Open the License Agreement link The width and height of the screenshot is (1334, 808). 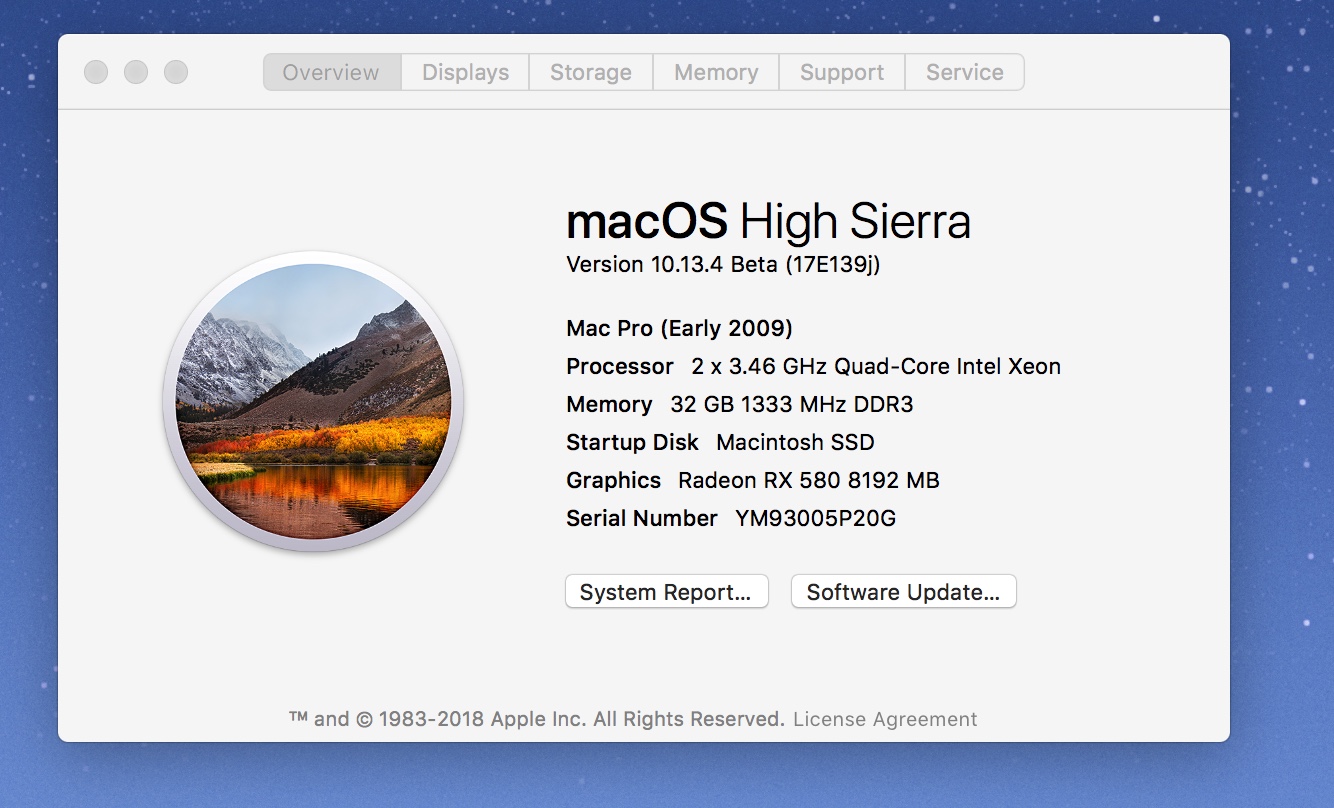click(x=885, y=719)
